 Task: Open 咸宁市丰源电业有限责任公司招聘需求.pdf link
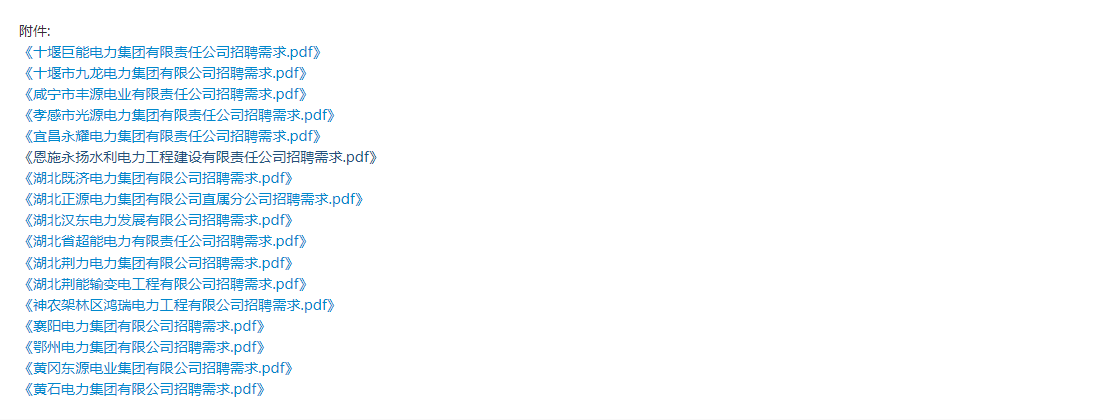pyautogui.click(x=164, y=94)
